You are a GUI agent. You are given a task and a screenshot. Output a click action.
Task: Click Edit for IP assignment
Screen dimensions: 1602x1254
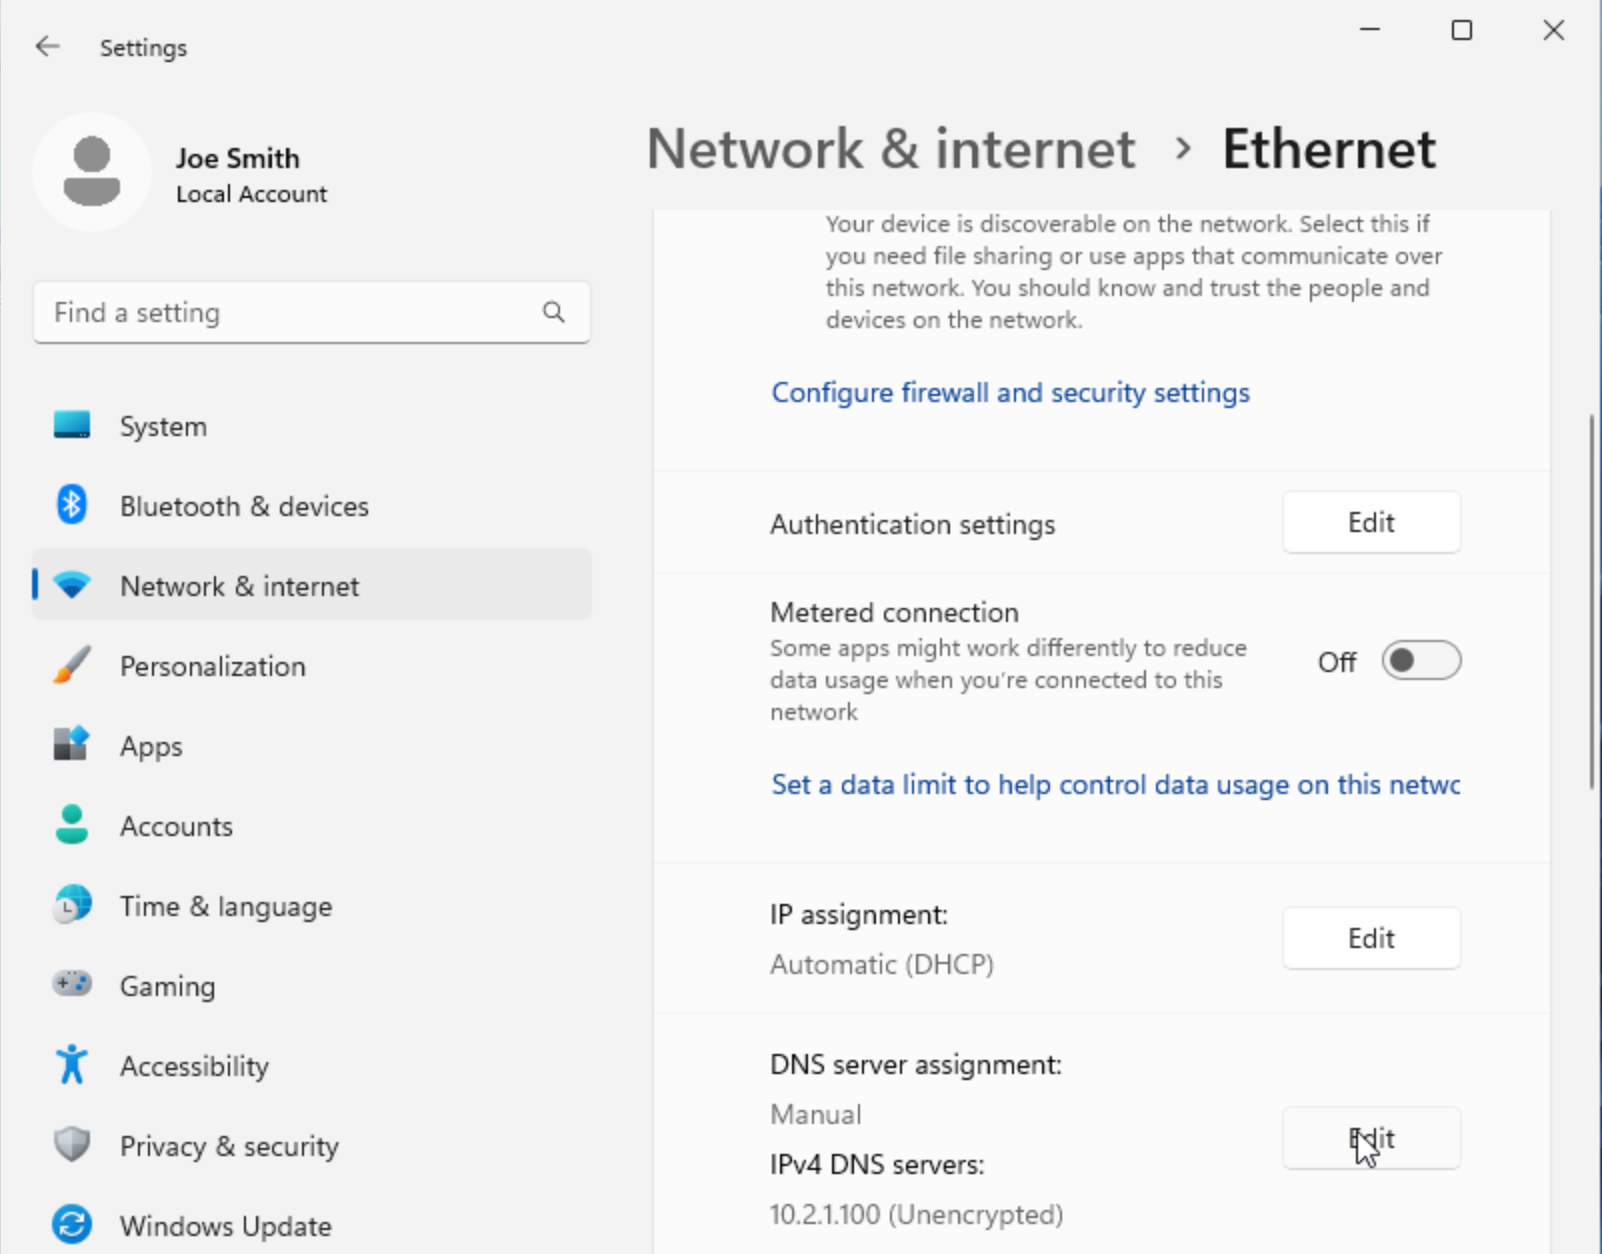click(1370, 938)
